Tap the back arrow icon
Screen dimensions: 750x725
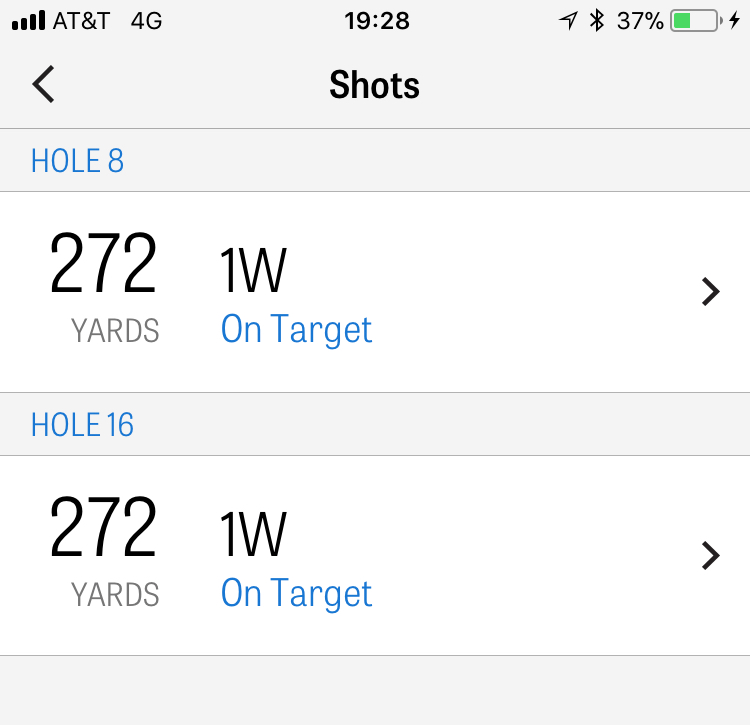(43, 85)
